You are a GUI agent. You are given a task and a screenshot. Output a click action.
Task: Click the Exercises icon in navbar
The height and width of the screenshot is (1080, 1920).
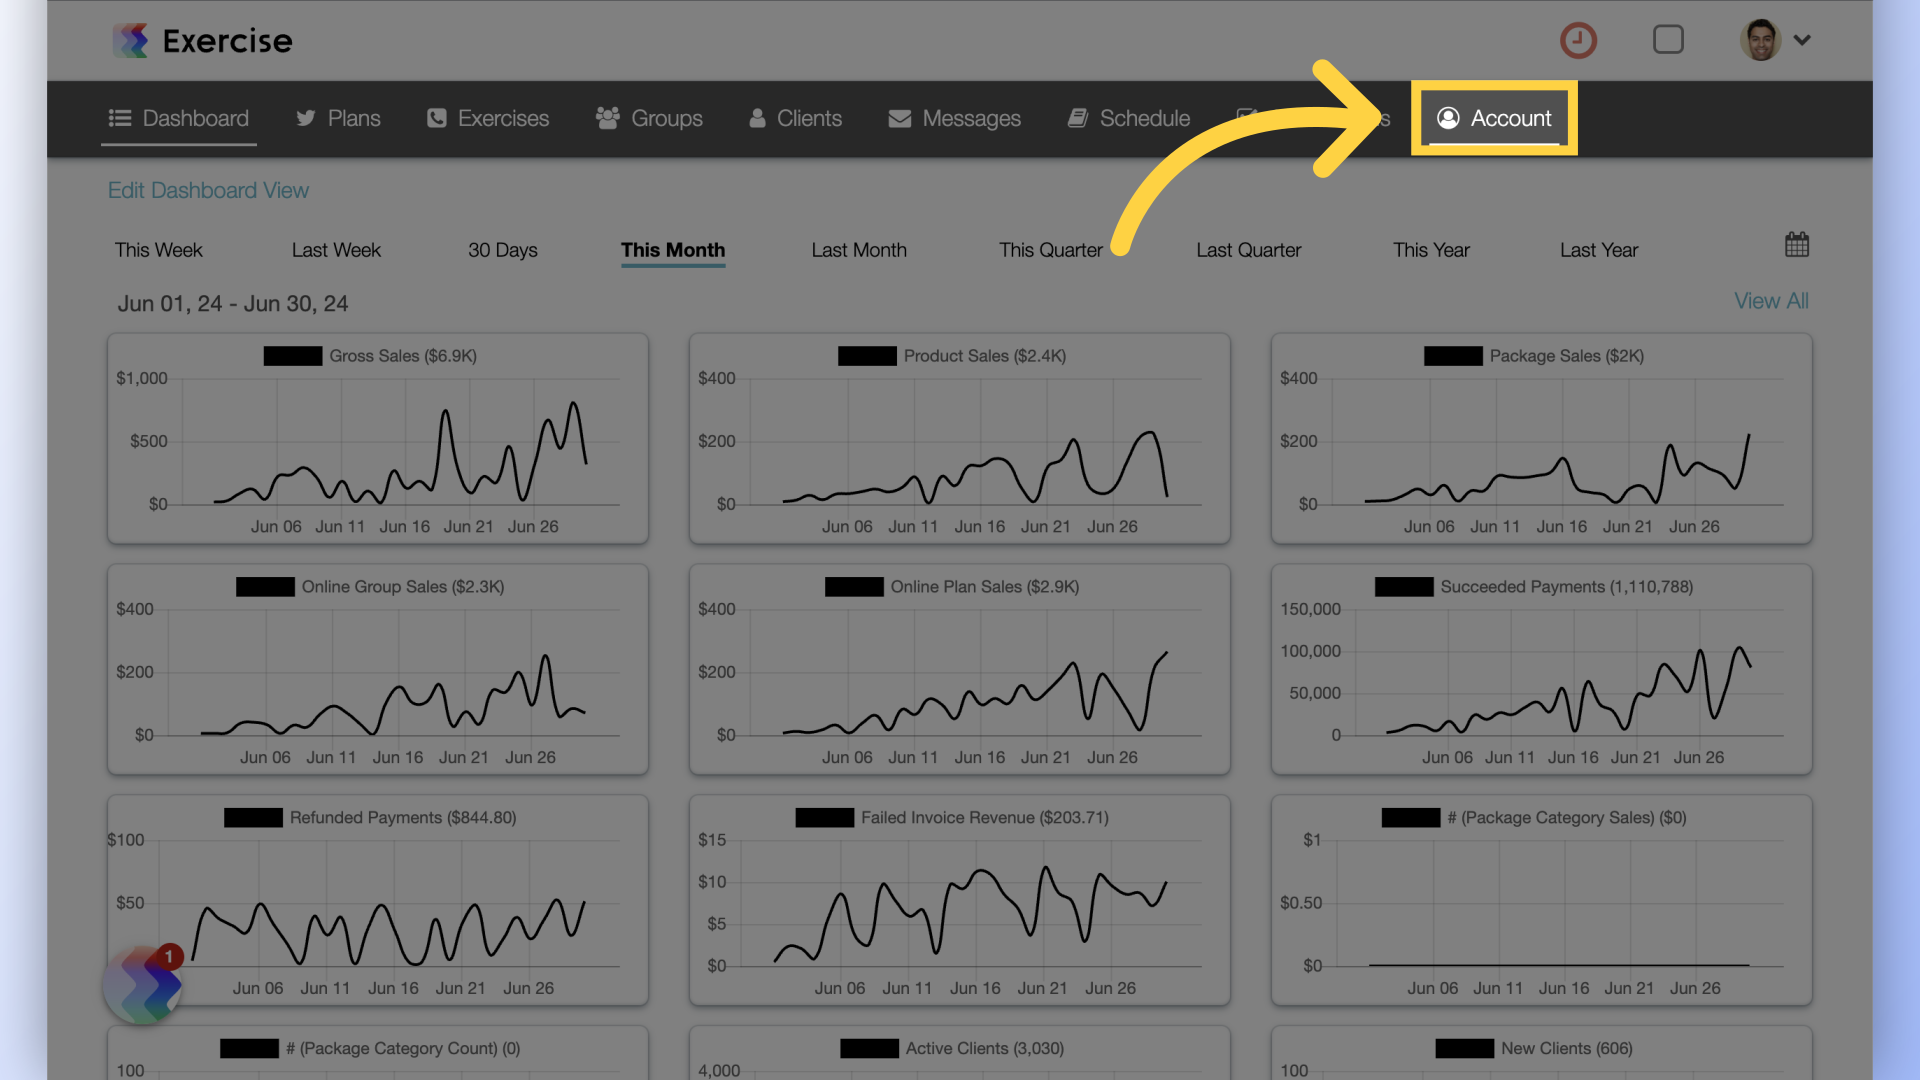(x=437, y=118)
